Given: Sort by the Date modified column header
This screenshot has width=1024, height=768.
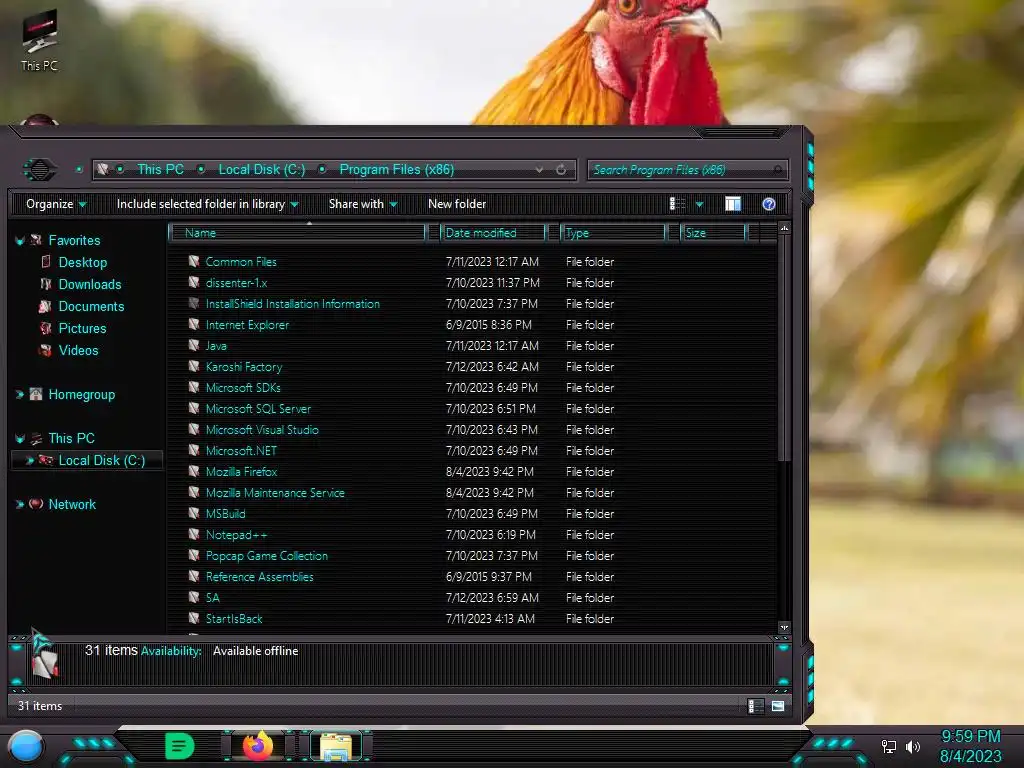Looking at the screenshot, I should (x=493, y=232).
